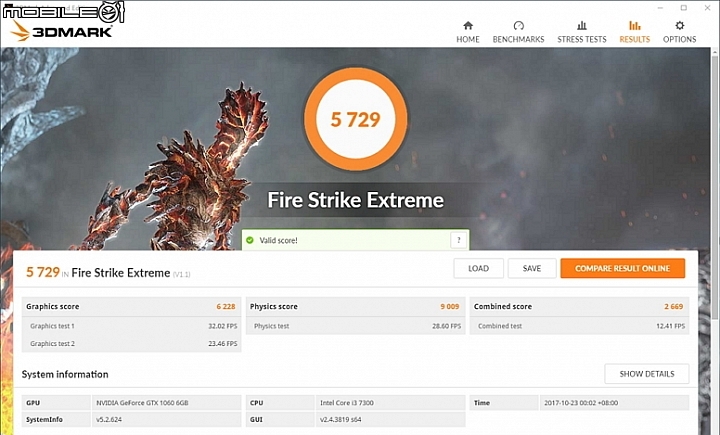Click Graphics test 1 row
Screen dimensions: 720x435
point(131,326)
